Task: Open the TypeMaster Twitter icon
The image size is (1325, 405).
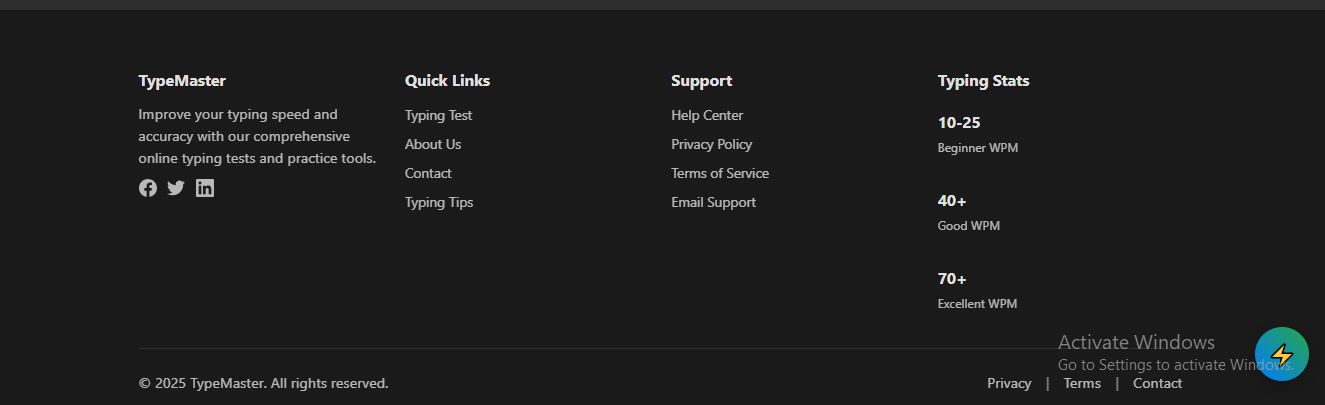Action: [x=176, y=188]
